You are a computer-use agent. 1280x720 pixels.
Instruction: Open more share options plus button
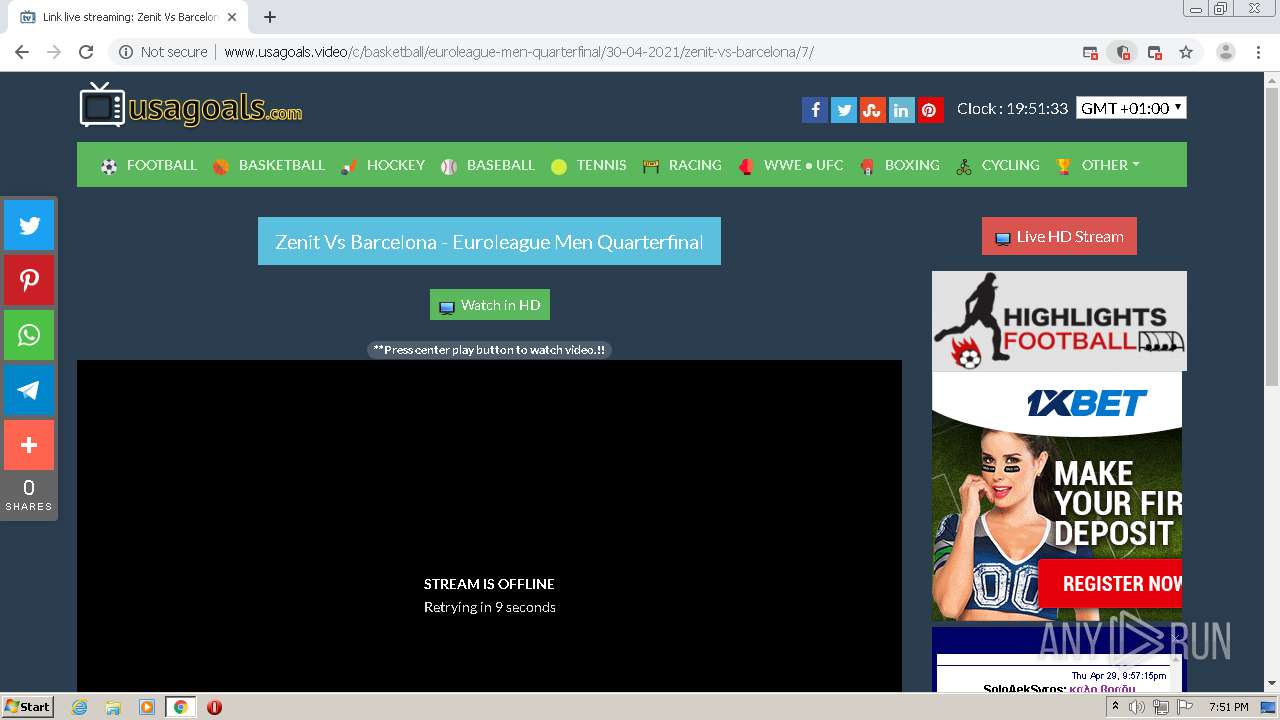pyautogui.click(x=29, y=445)
